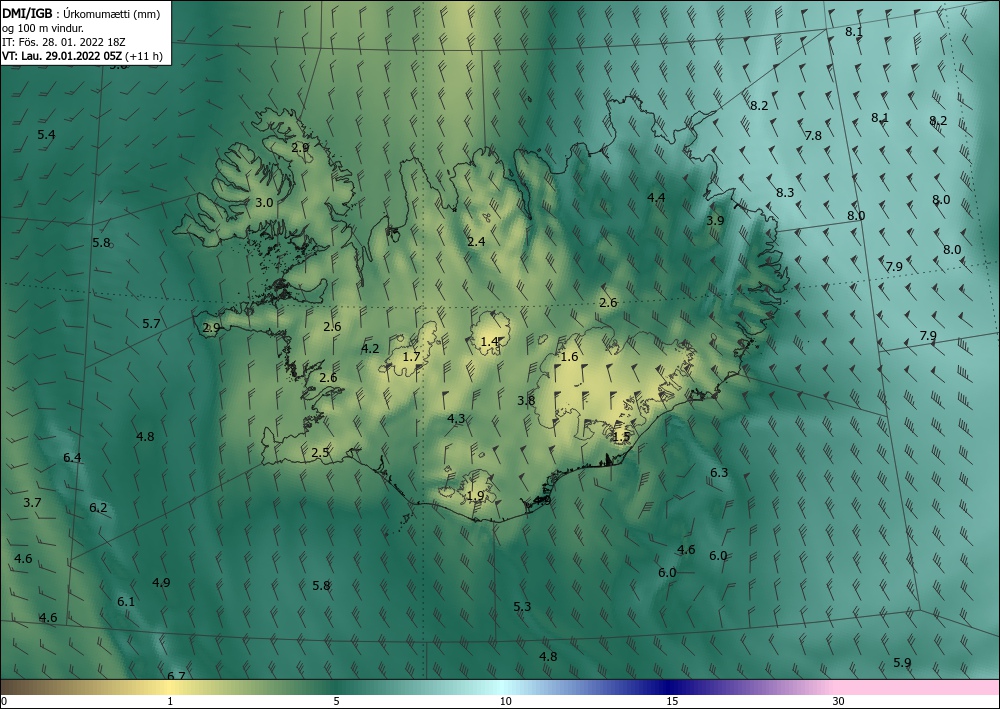1000x709 pixels.
Task: Click the 'og 100 m vindur.' legend line
Action: 43,28
